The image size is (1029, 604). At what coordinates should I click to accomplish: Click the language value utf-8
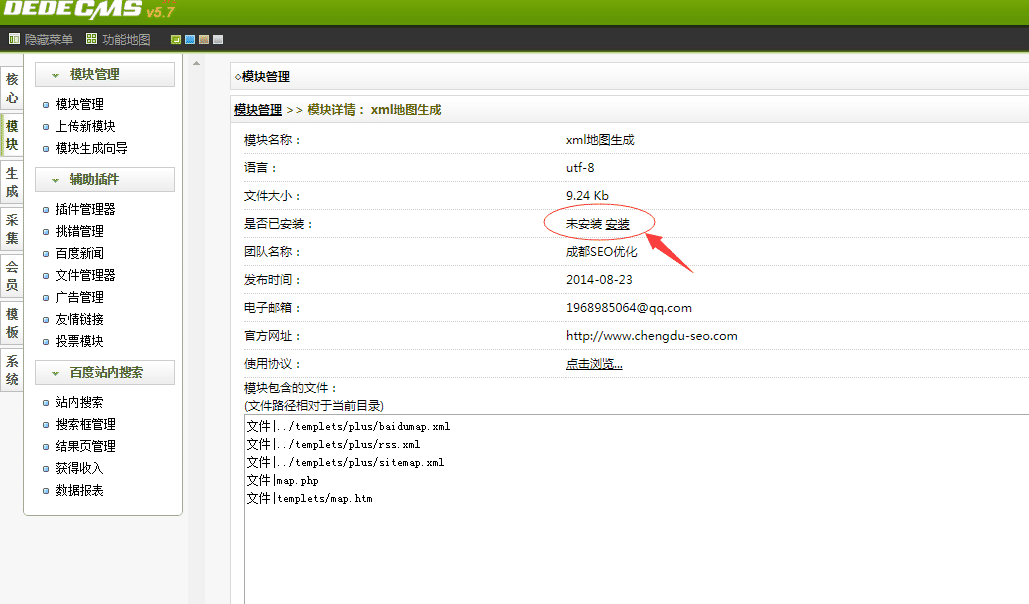(x=580, y=168)
